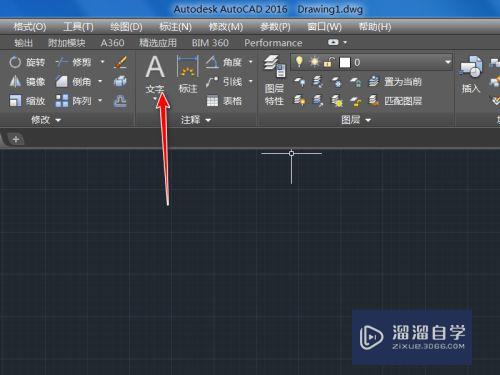The width and height of the screenshot is (500, 375).
Task: Switch to Featured Apps (精选应用) tab
Action: (x=158, y=43)
